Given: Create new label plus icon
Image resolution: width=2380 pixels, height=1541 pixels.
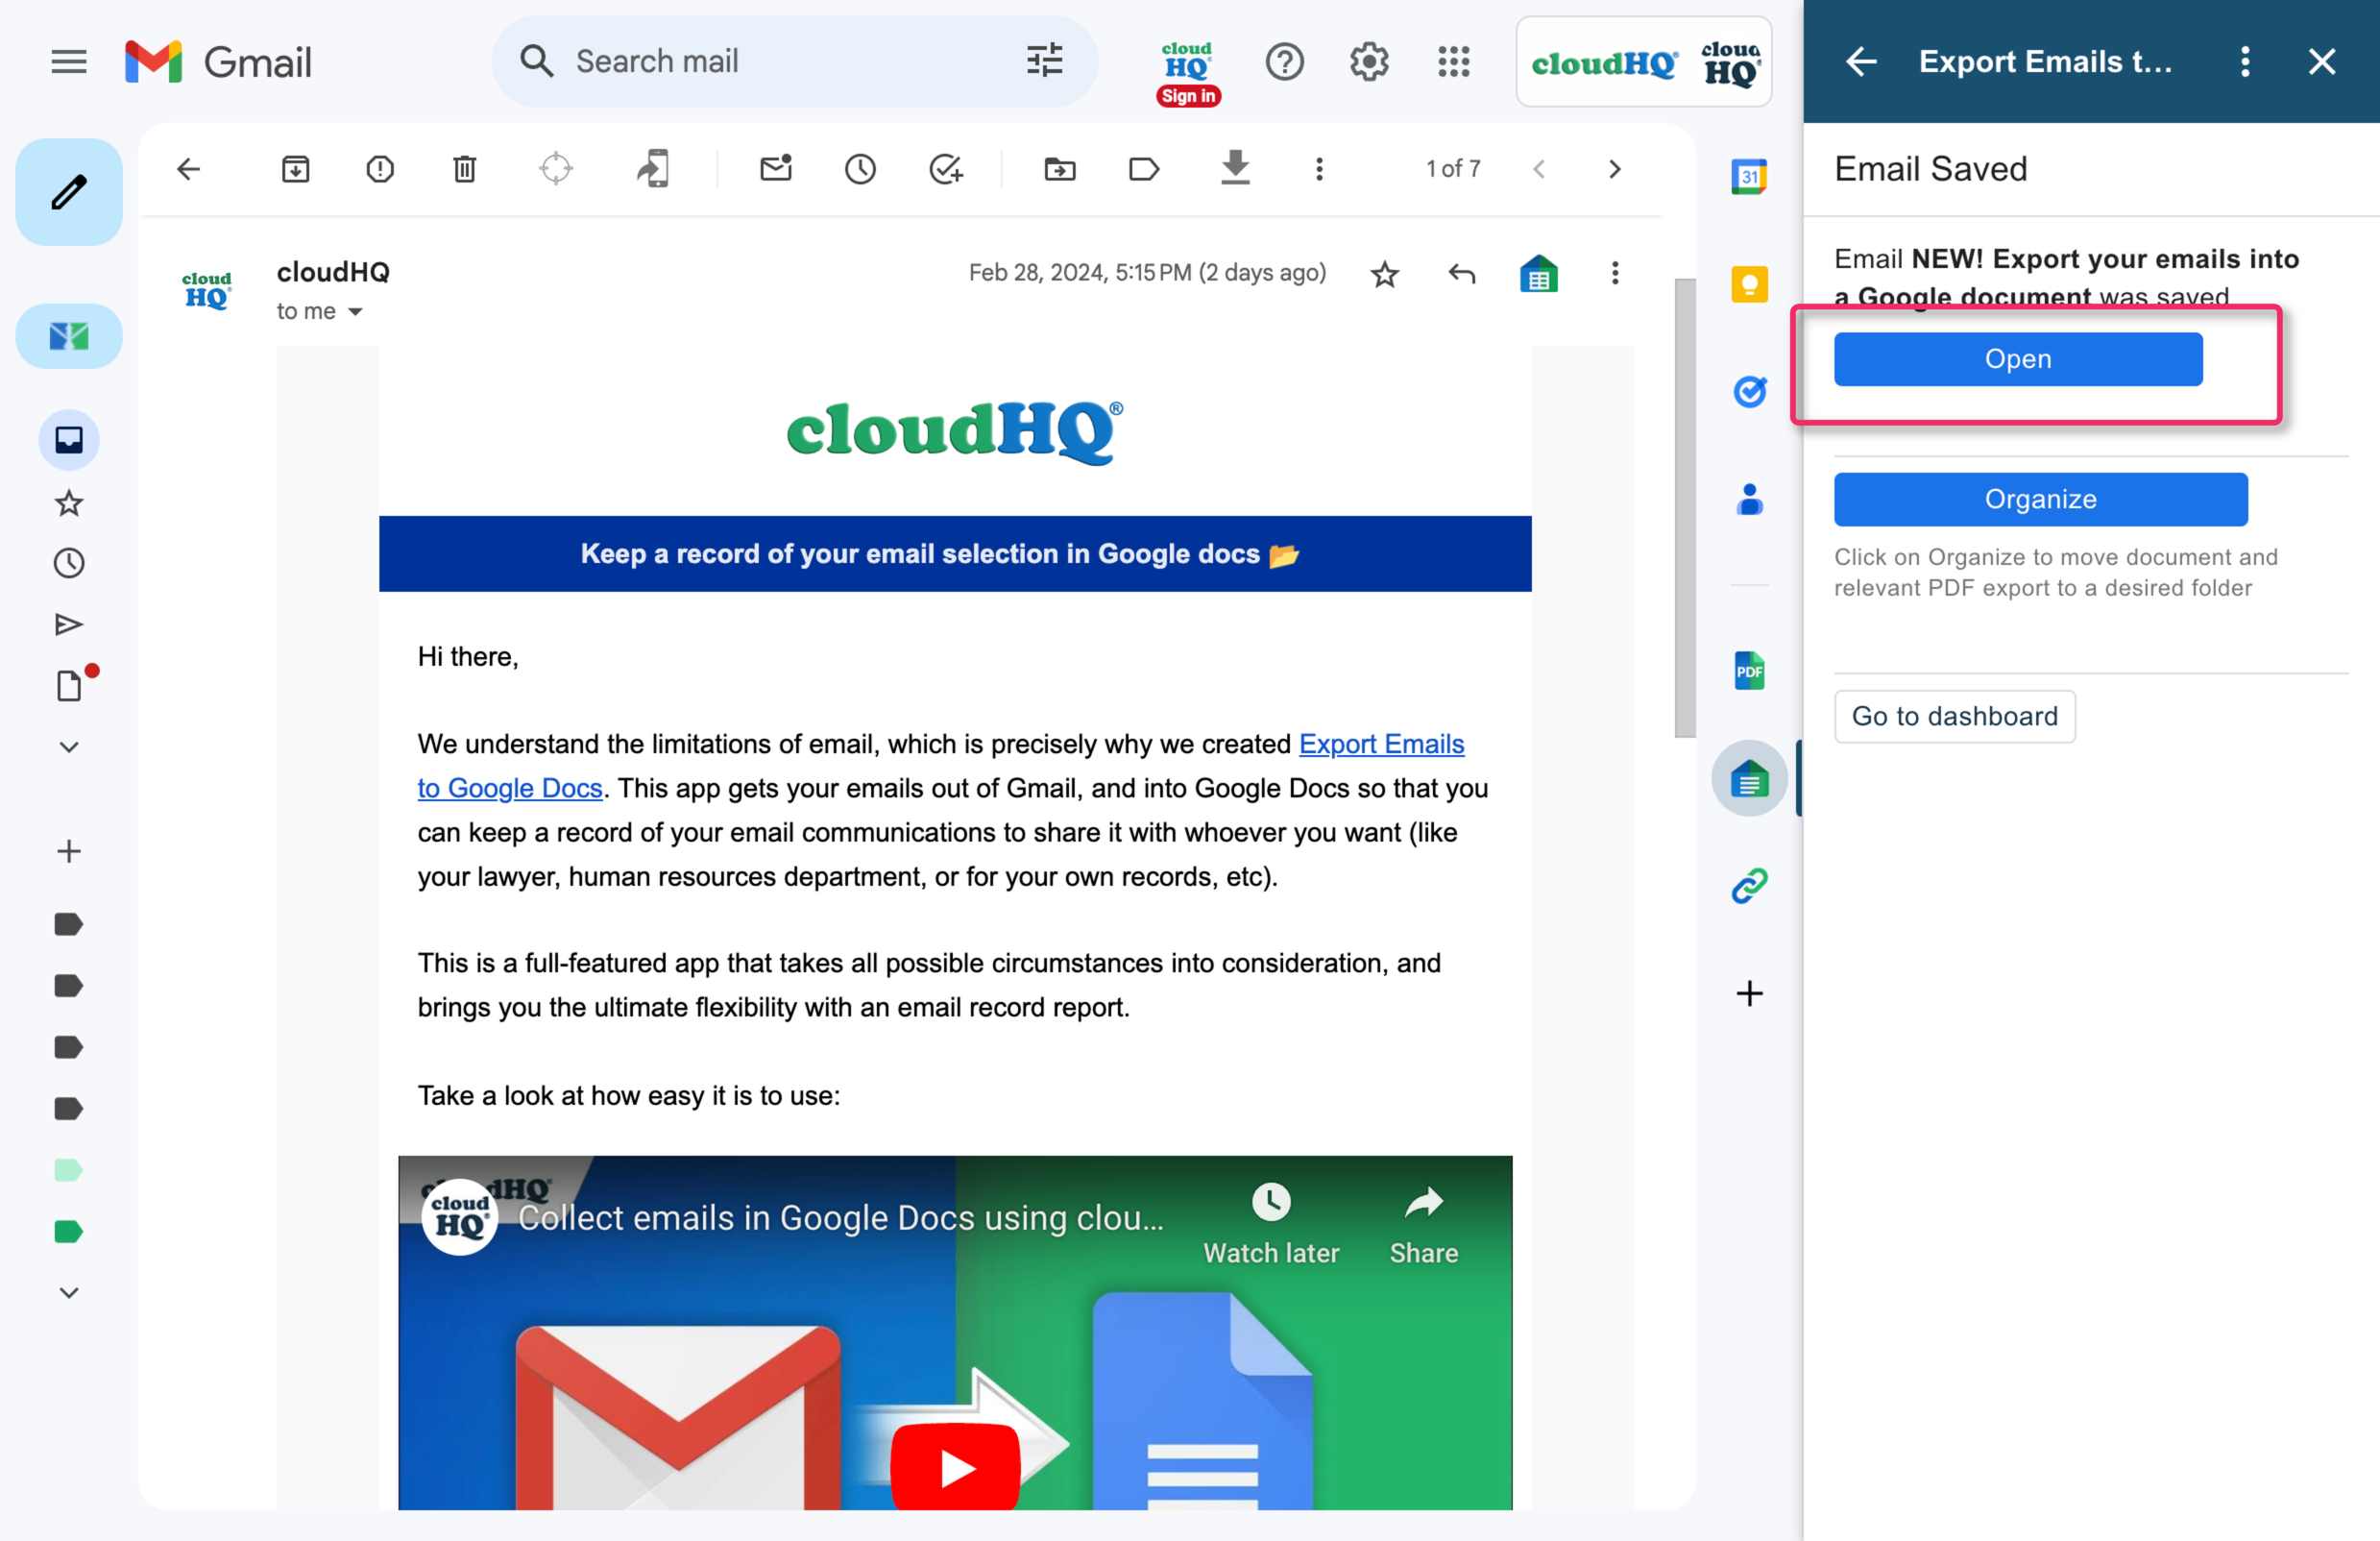Looking at the screenshot, I should tap(69, 851).
